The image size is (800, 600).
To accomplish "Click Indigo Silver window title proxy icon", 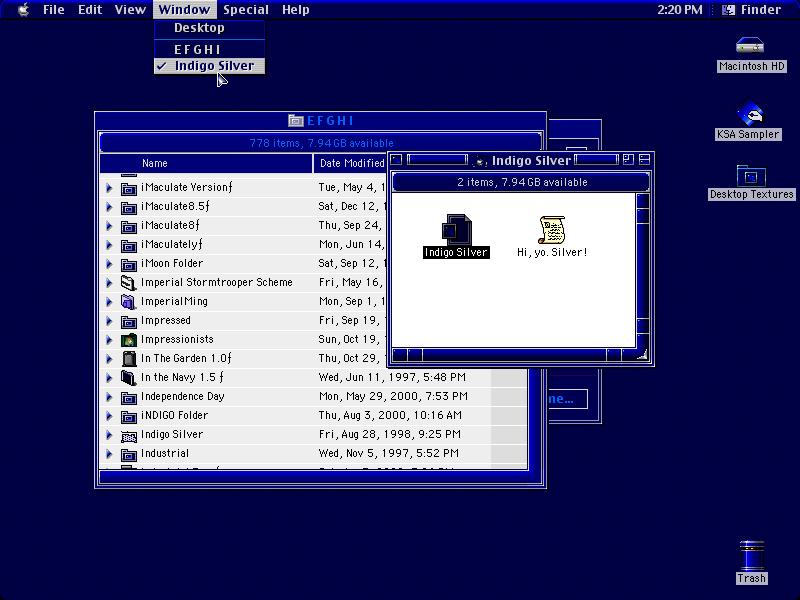I will tap(480, 161).
